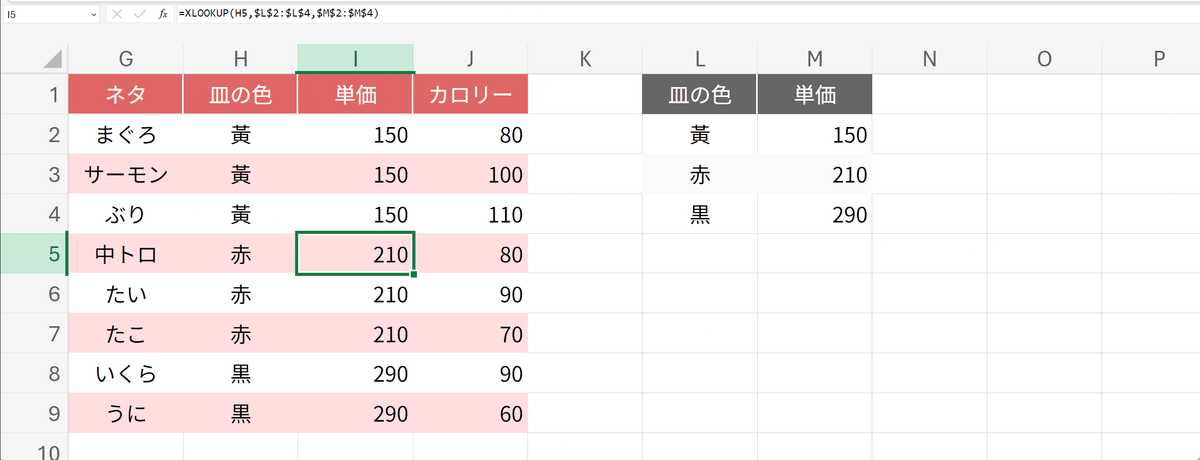The width and height of the screenshot is (1200, 460).
Task: Click calorie value 80 in 中トロ row
Action: point(470,255)
